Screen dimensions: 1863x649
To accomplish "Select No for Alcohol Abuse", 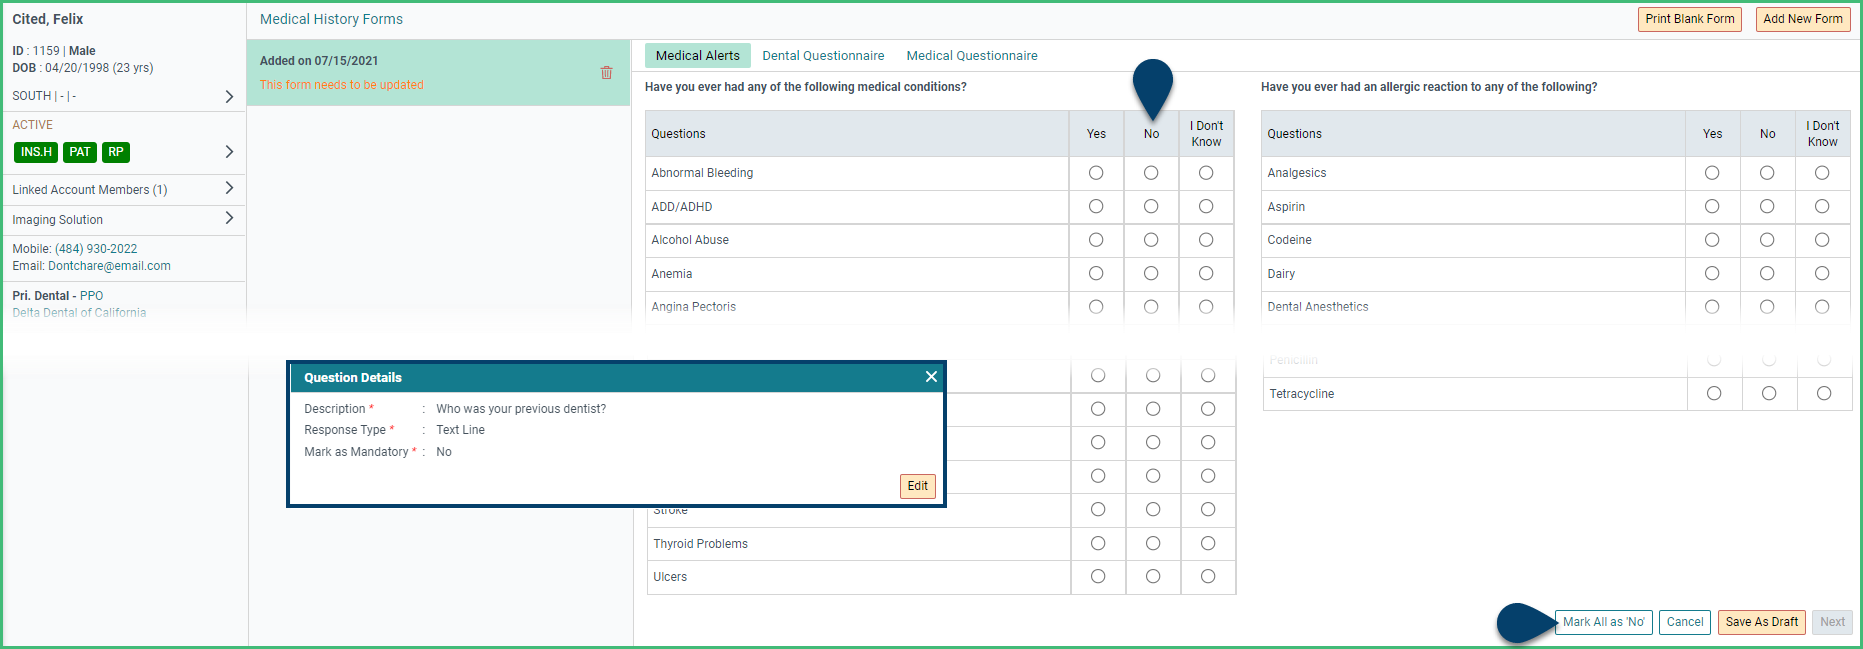I will 1151,240.
